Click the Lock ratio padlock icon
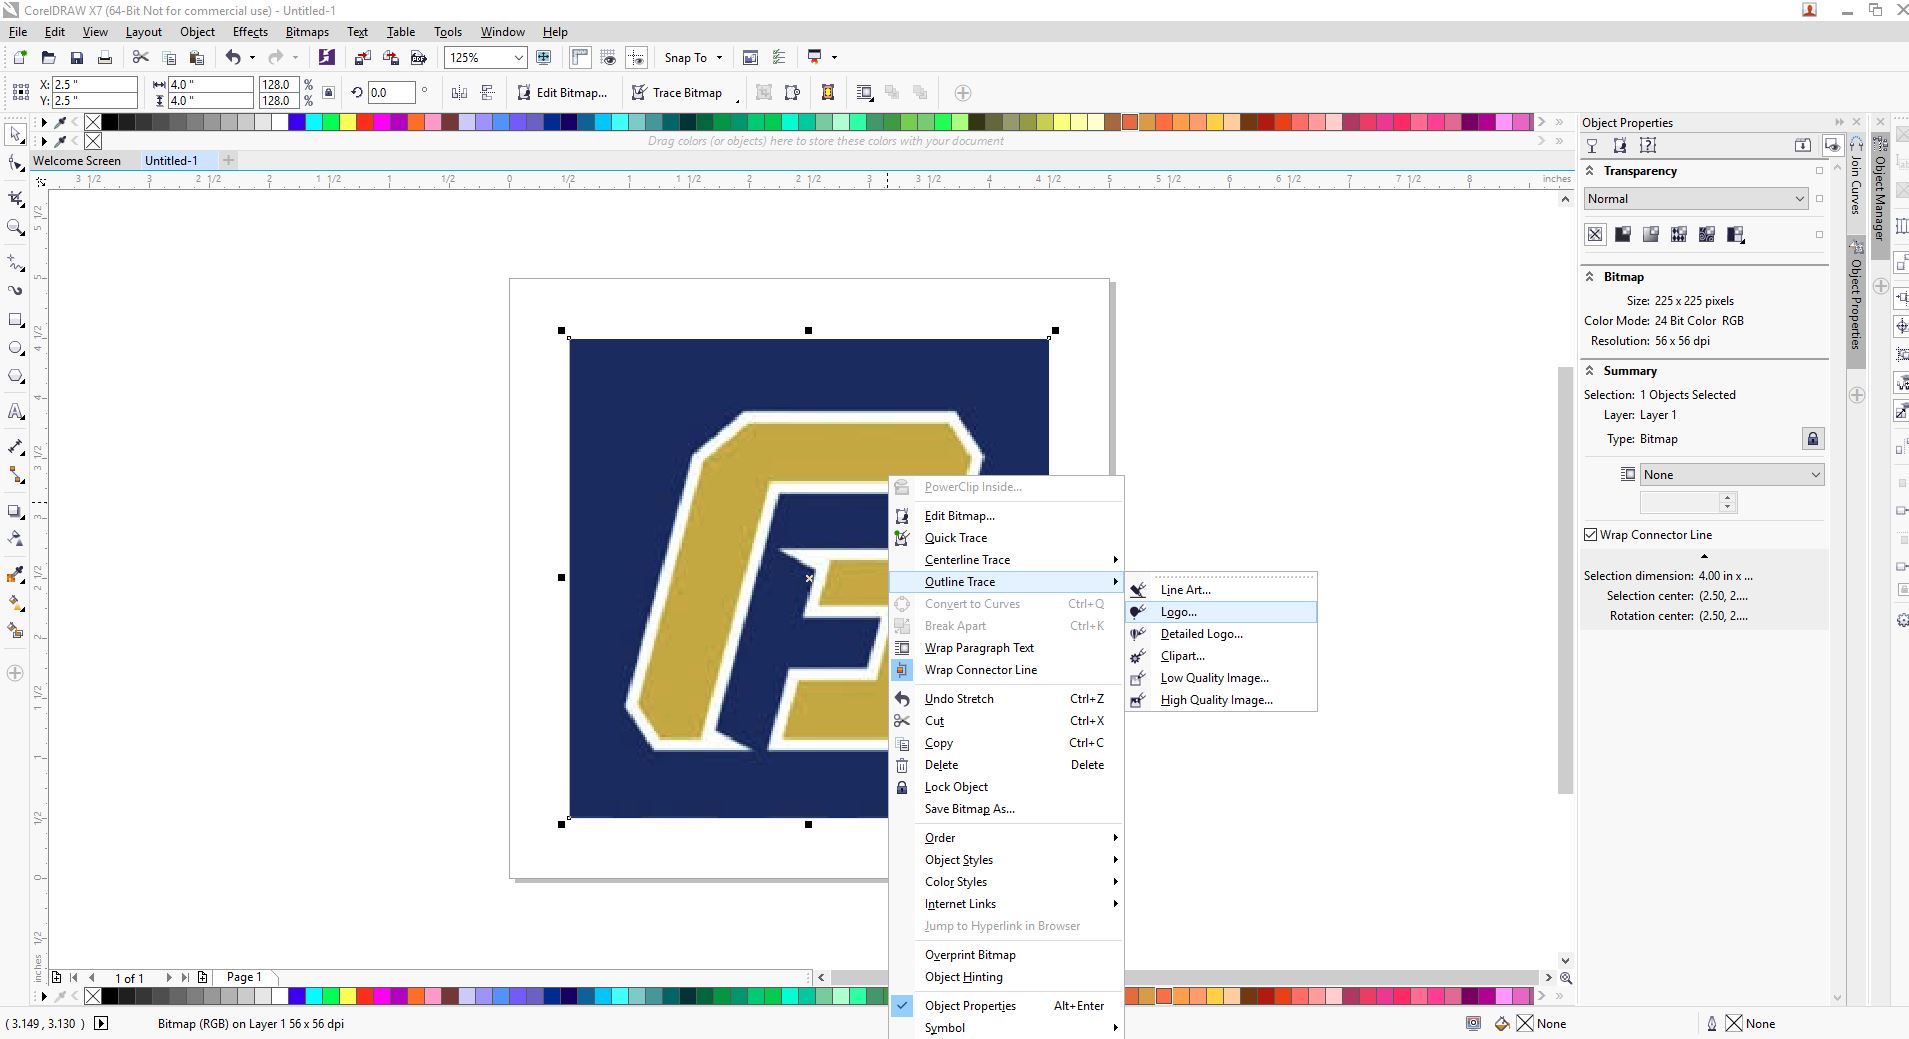Viewport: 1909px width, 1039px height. coord(329,93)
